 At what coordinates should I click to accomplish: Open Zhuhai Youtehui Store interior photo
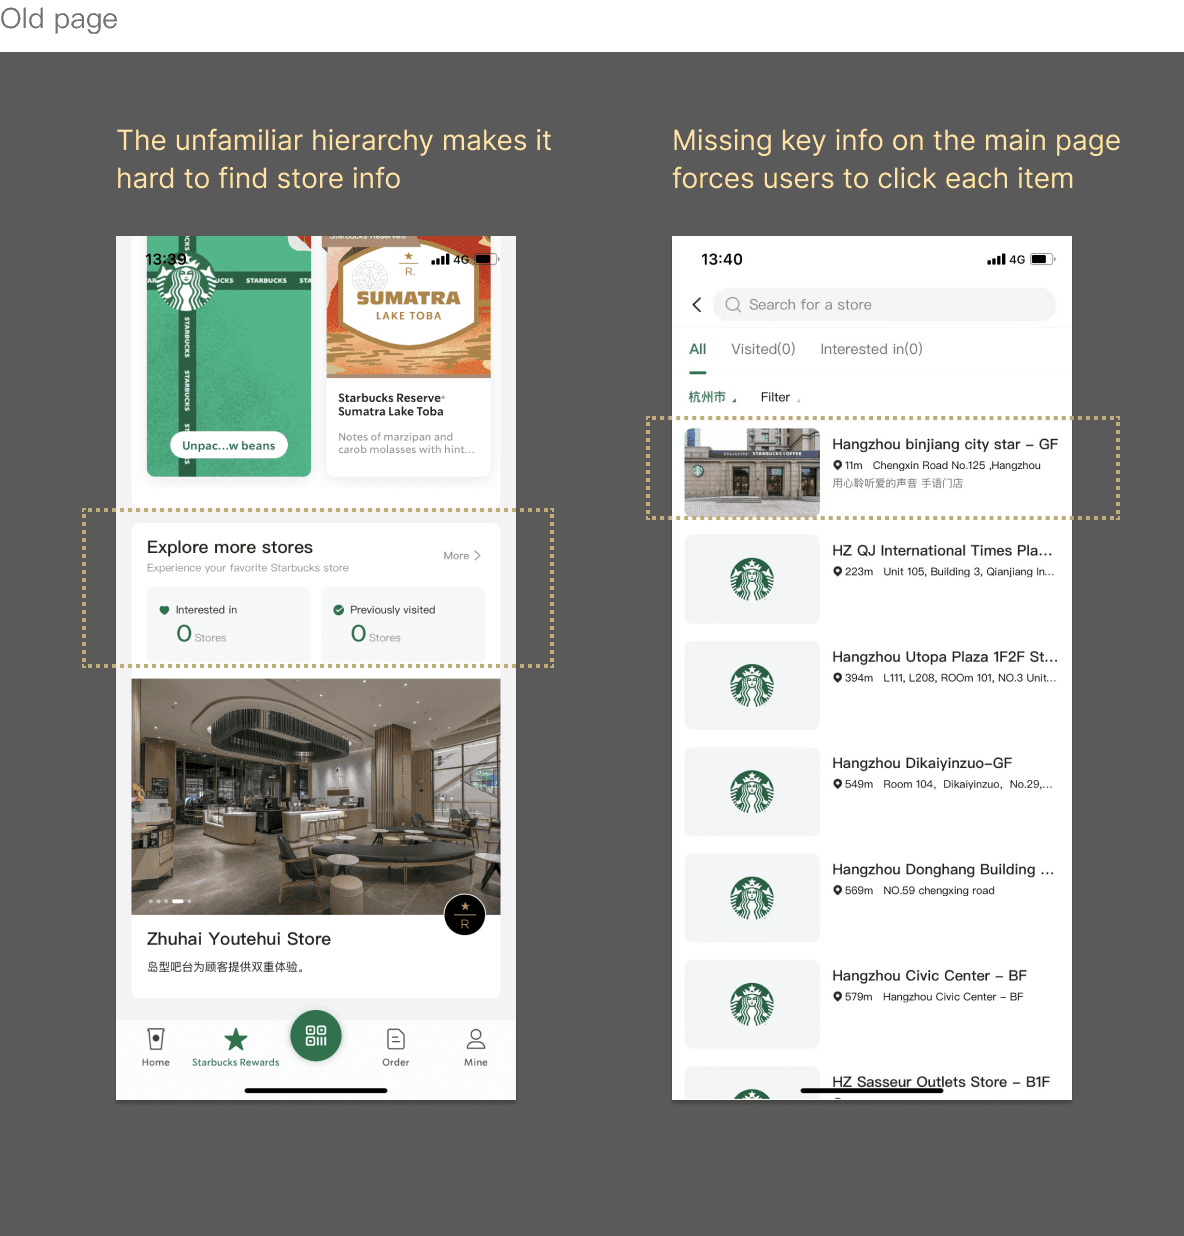(316, 797)
